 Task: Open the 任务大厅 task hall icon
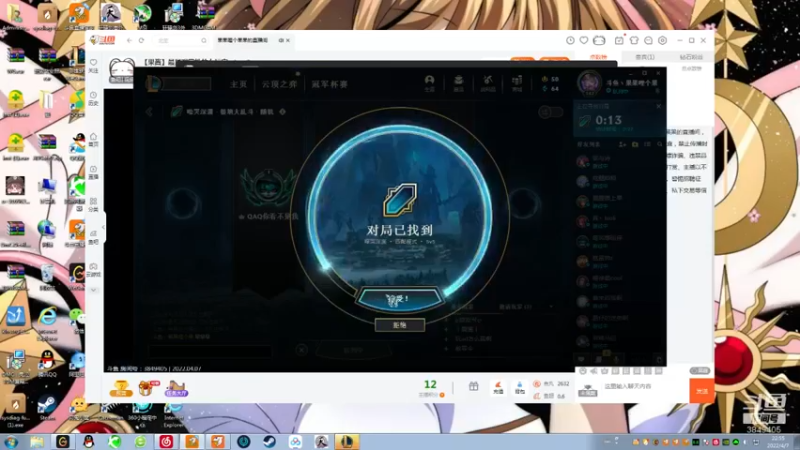[x=176, y=389]
